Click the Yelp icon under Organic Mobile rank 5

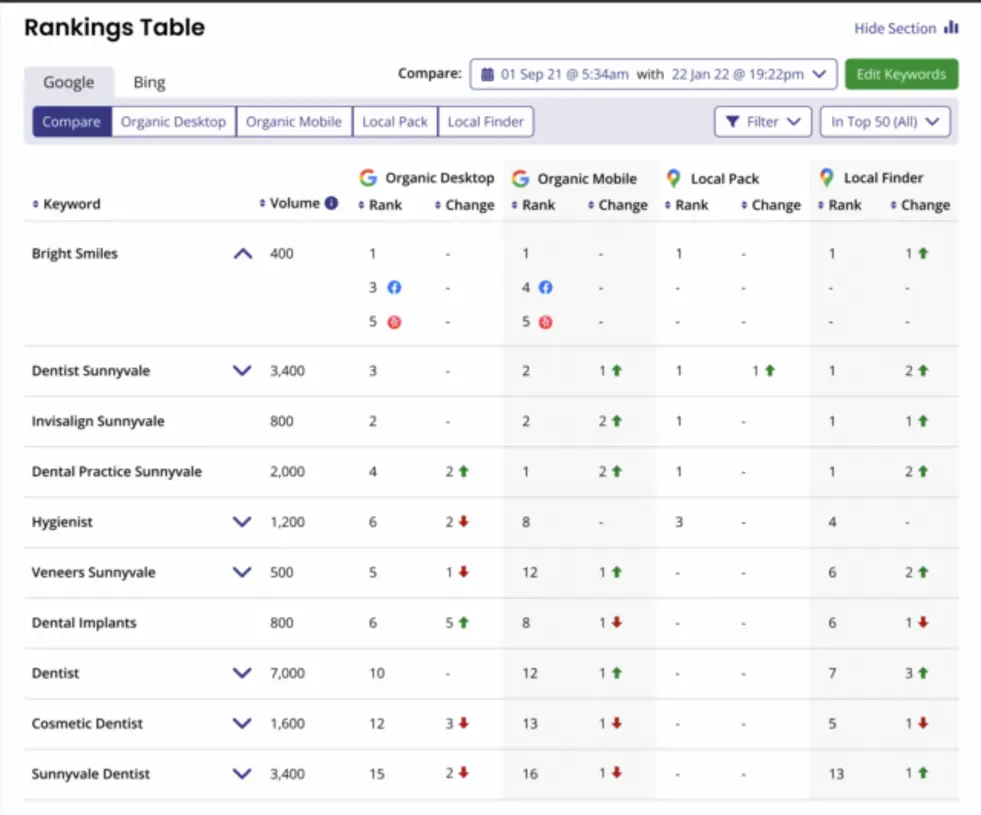coord(544,322)
